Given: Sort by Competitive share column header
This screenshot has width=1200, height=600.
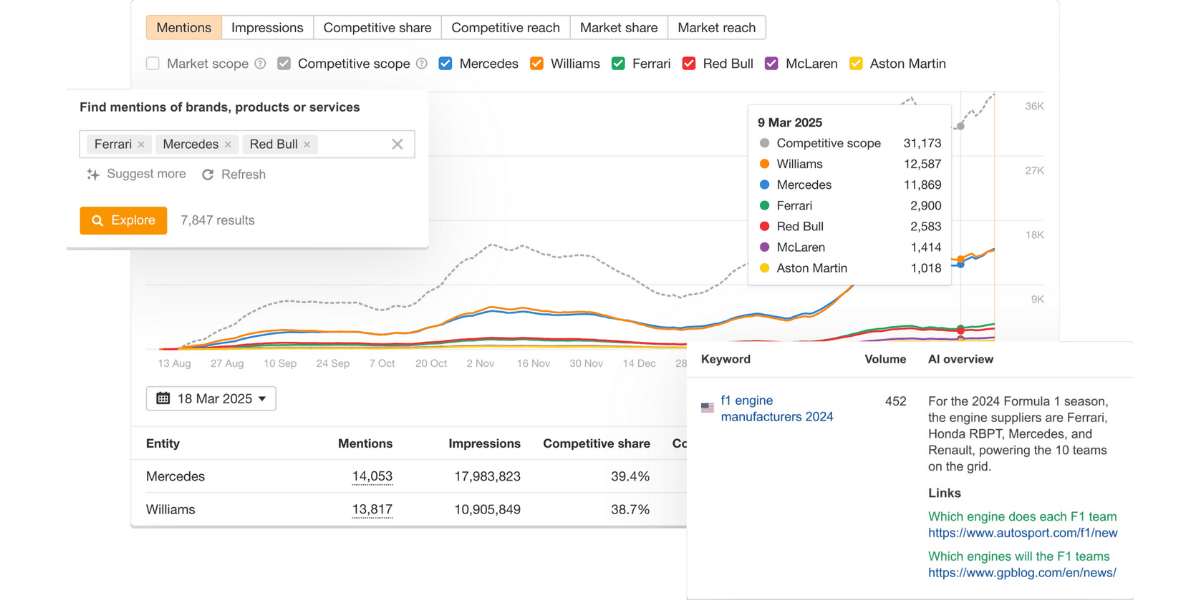Looking at the screenshot, I should tap(596, 443).
